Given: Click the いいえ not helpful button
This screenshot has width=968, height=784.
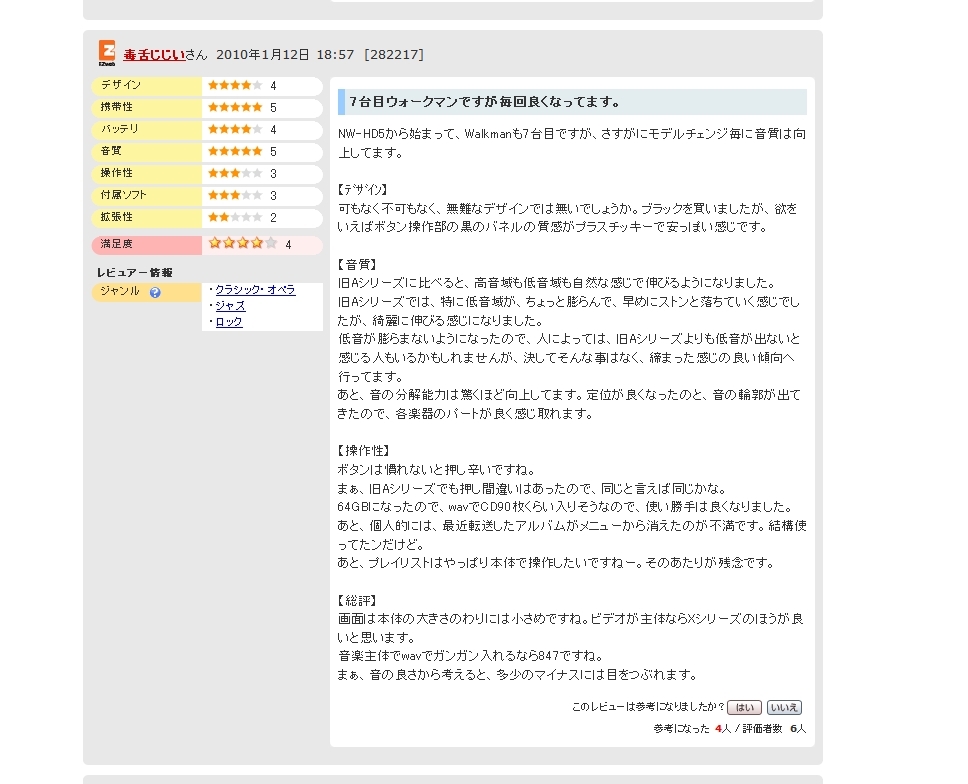Looking at the screenshot, I should point(784,707).
